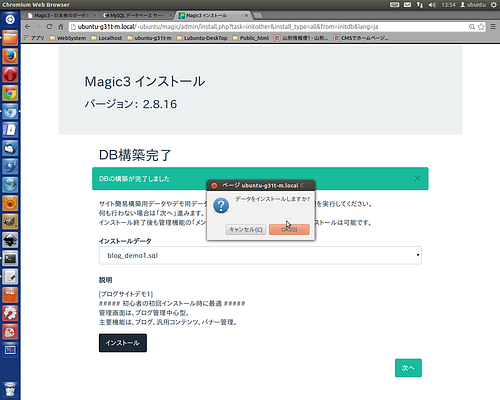The image size is (500, 400).
Task: Launch Google Chrome from the dock
Action: (10, 93)
